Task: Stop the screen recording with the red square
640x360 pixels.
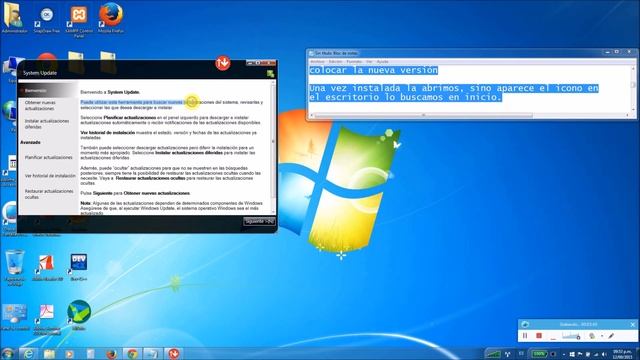Action: coord(539,336)
